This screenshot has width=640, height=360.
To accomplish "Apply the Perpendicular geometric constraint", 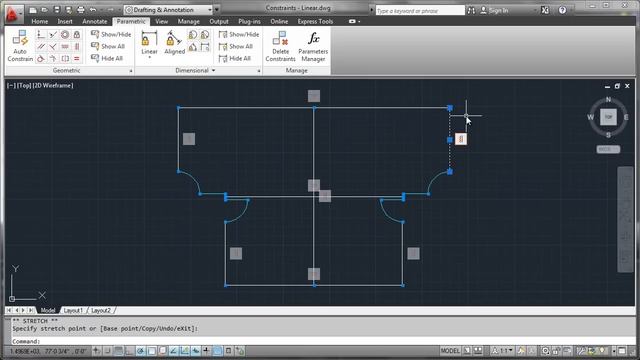I will pyautogui.click(x=53, y=47).
